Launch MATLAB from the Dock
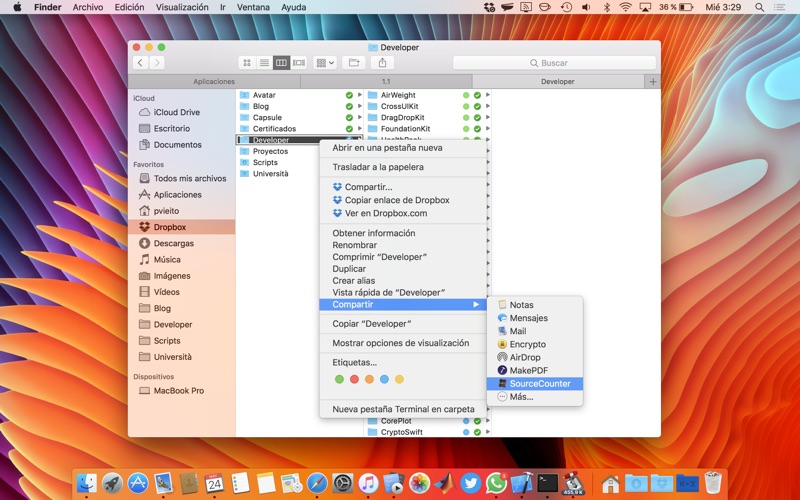Screen dimensions: 800x500 coord(445,483)
